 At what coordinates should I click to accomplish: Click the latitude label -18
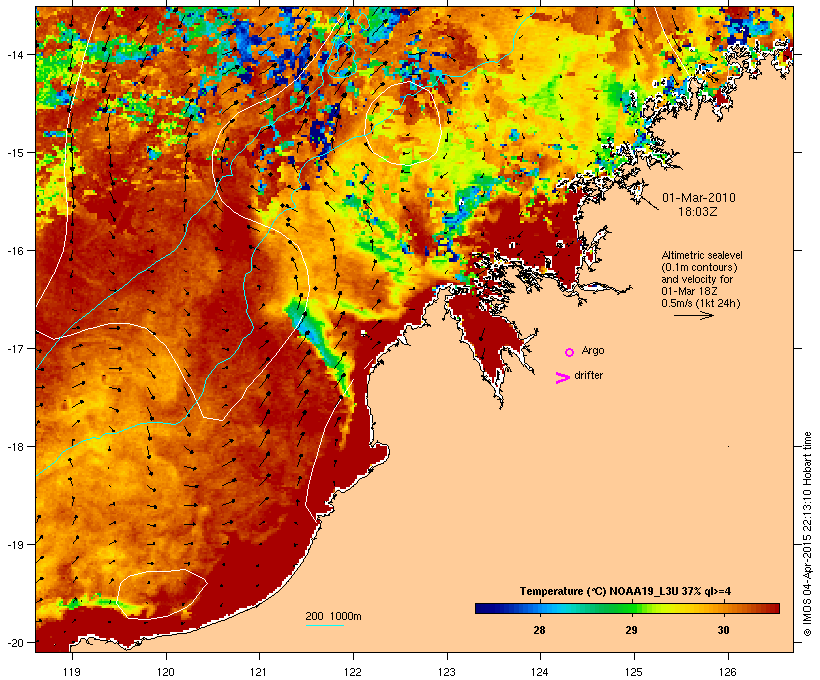click(15, 447)
